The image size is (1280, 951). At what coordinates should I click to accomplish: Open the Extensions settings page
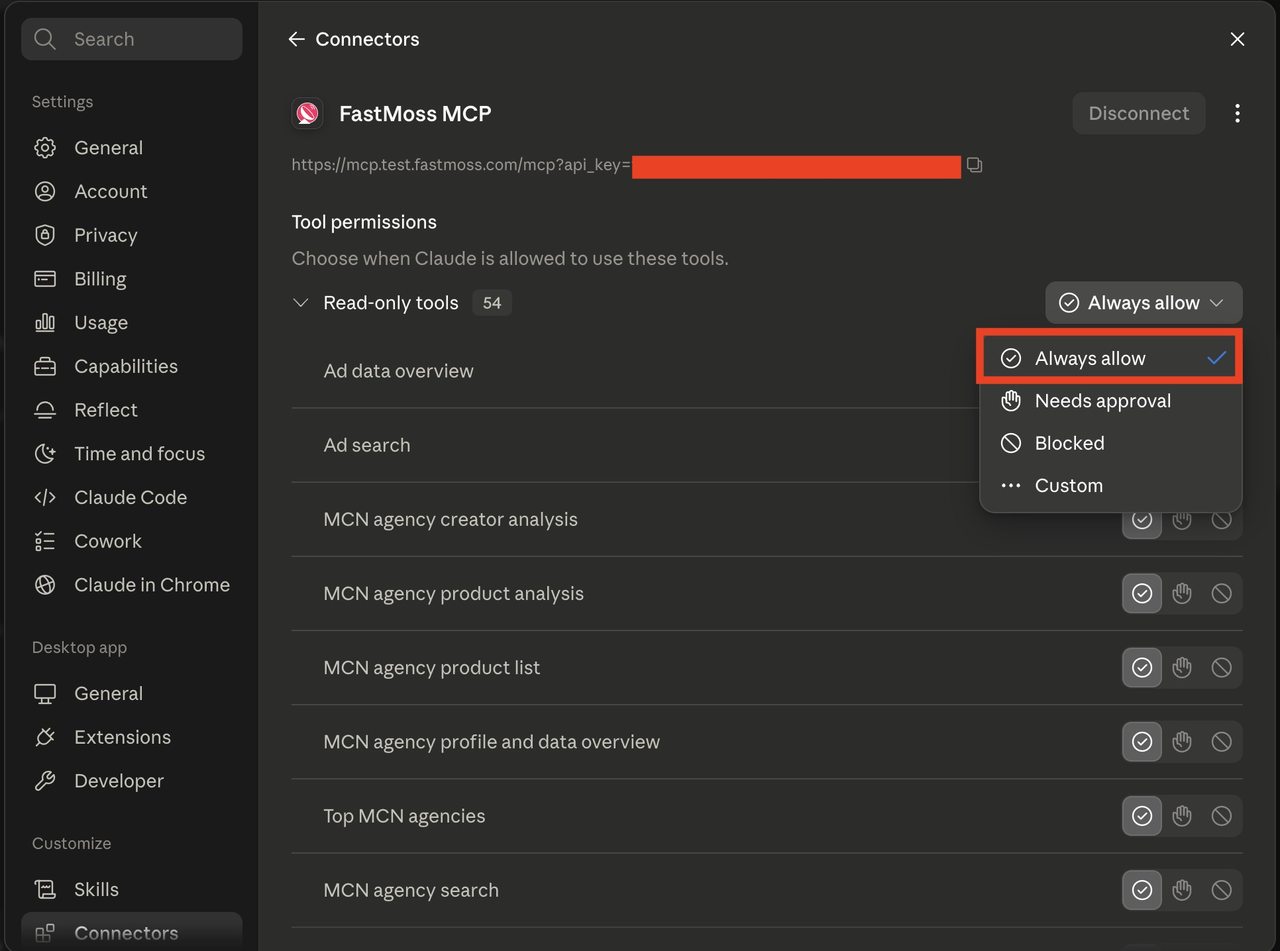(132, 737)
